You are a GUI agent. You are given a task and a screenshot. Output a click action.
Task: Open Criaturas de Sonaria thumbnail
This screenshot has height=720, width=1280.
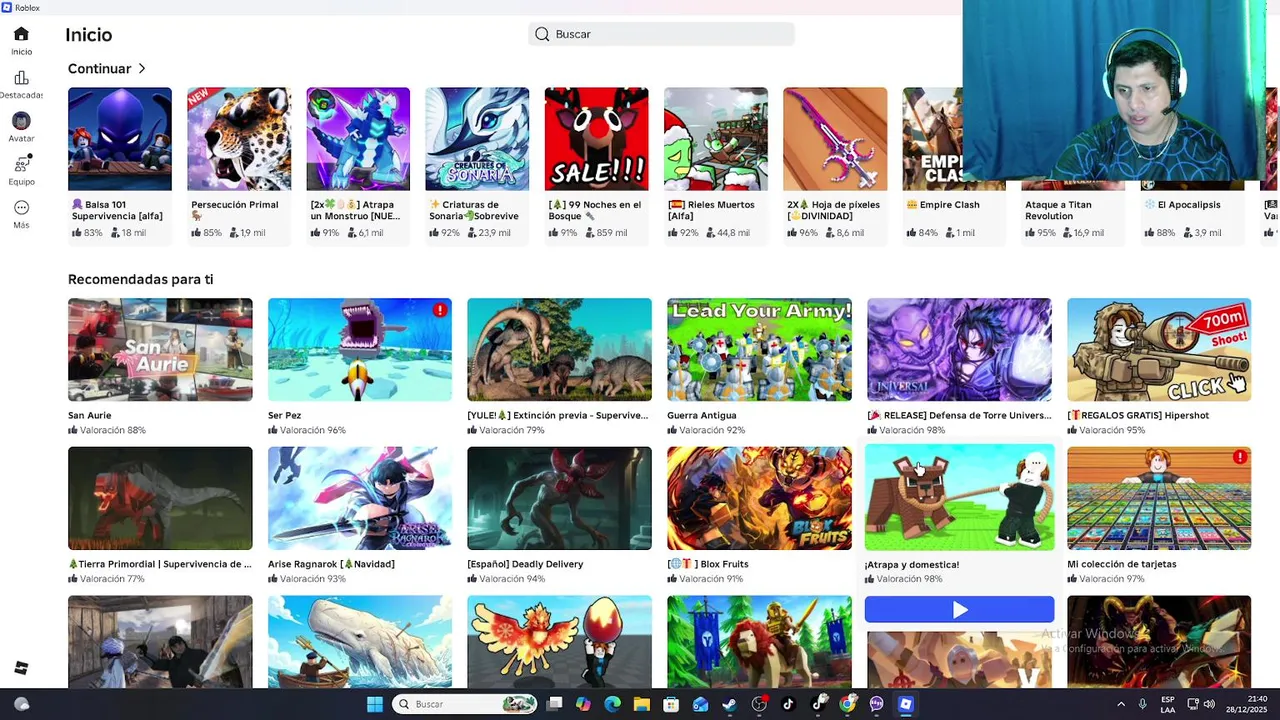coord(477,139)
